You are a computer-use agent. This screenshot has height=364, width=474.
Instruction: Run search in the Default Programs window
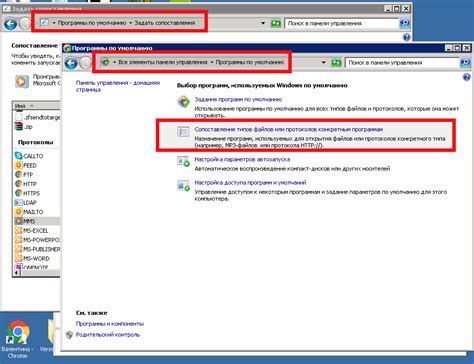(x=465, y=62)
